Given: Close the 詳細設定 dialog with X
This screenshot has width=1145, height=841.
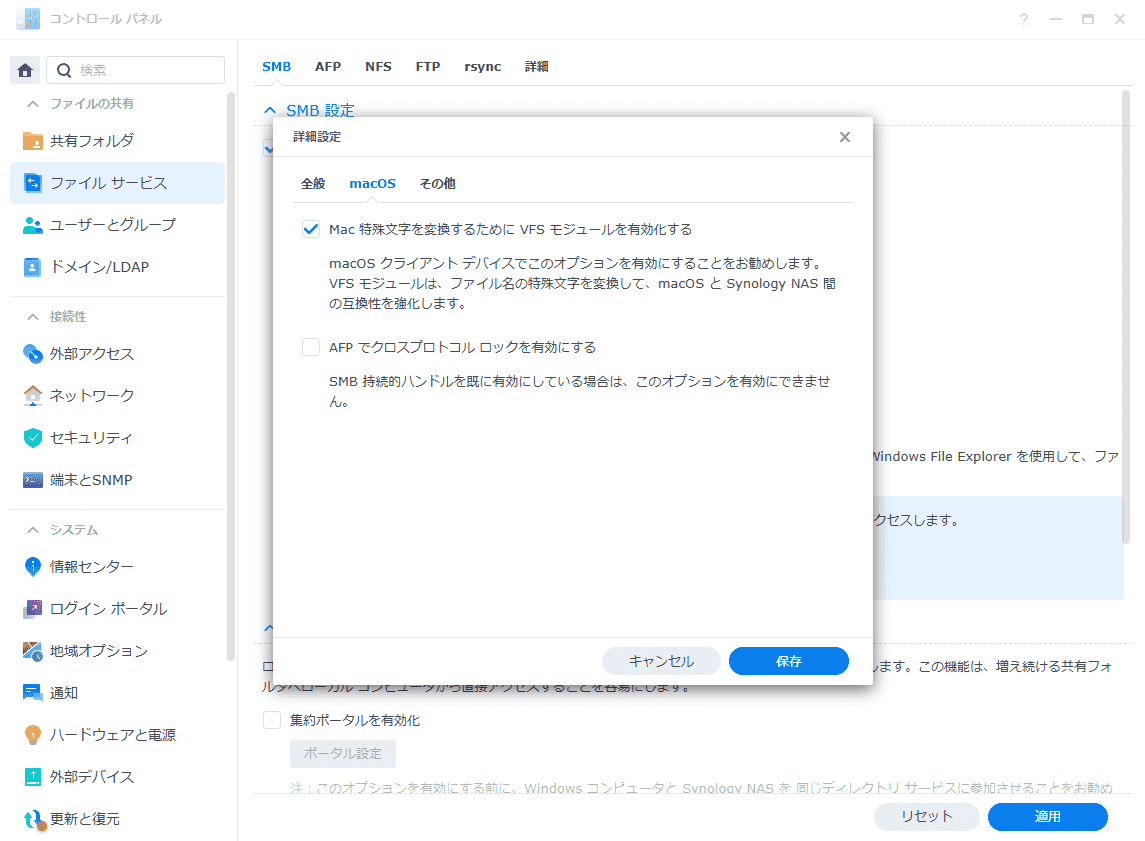Looking at the screenshot, I should (845, 137).
